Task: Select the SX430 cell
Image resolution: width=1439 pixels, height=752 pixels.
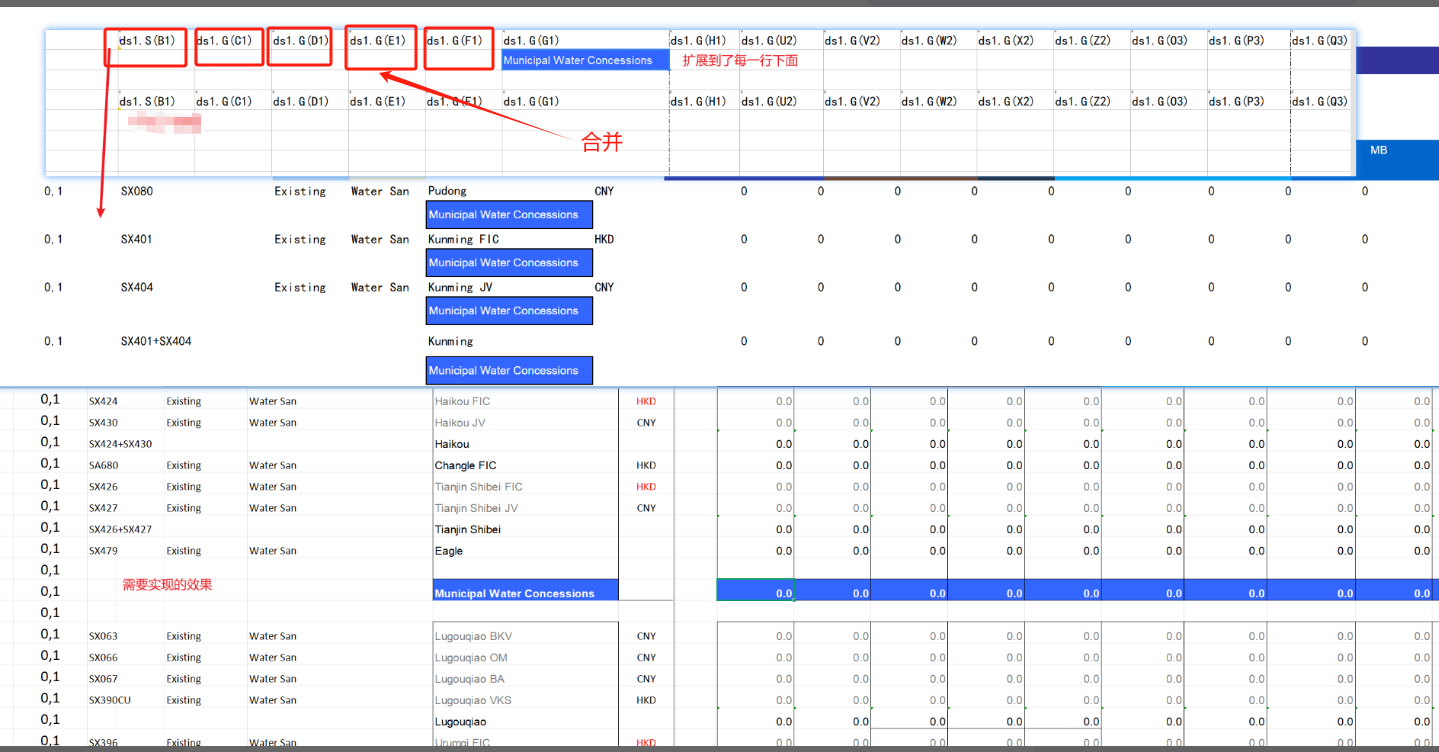Action: pos(103,422)
